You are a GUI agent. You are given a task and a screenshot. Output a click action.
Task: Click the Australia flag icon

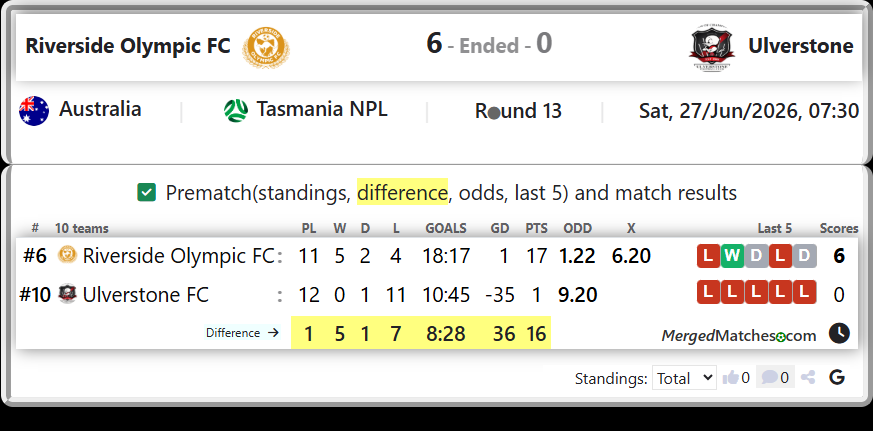(34, 110)
